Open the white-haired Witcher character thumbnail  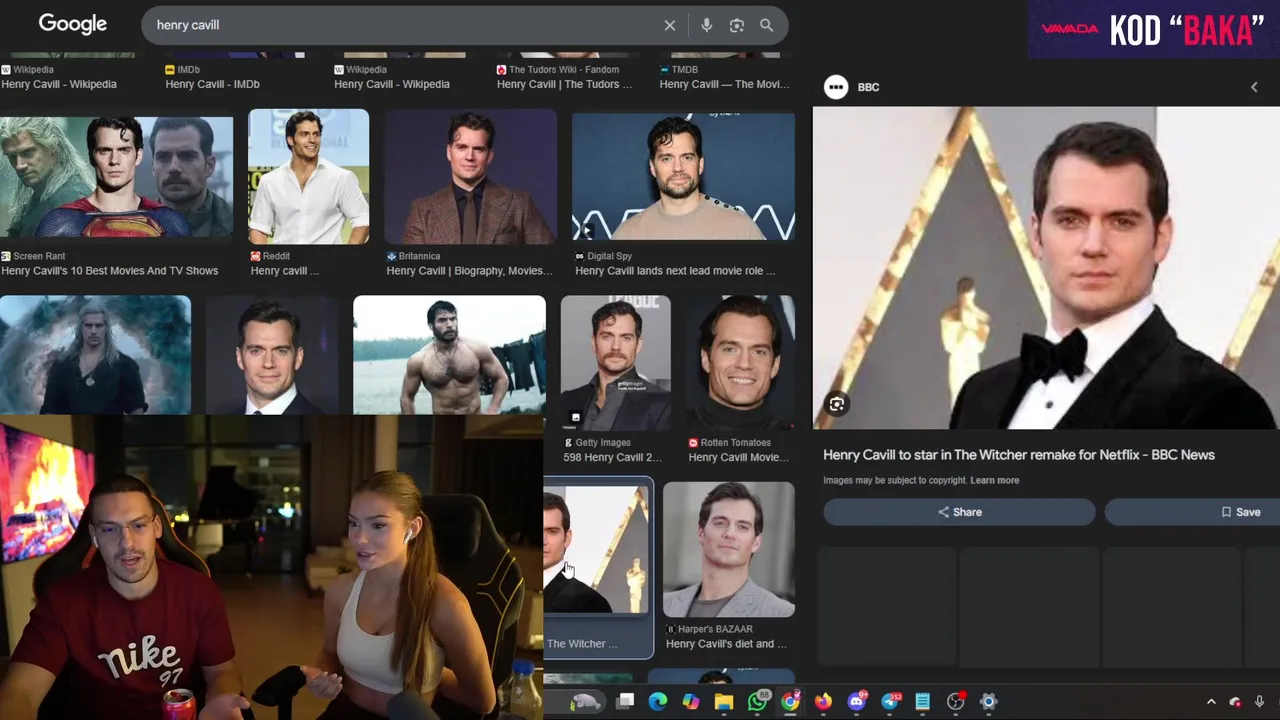95,355
